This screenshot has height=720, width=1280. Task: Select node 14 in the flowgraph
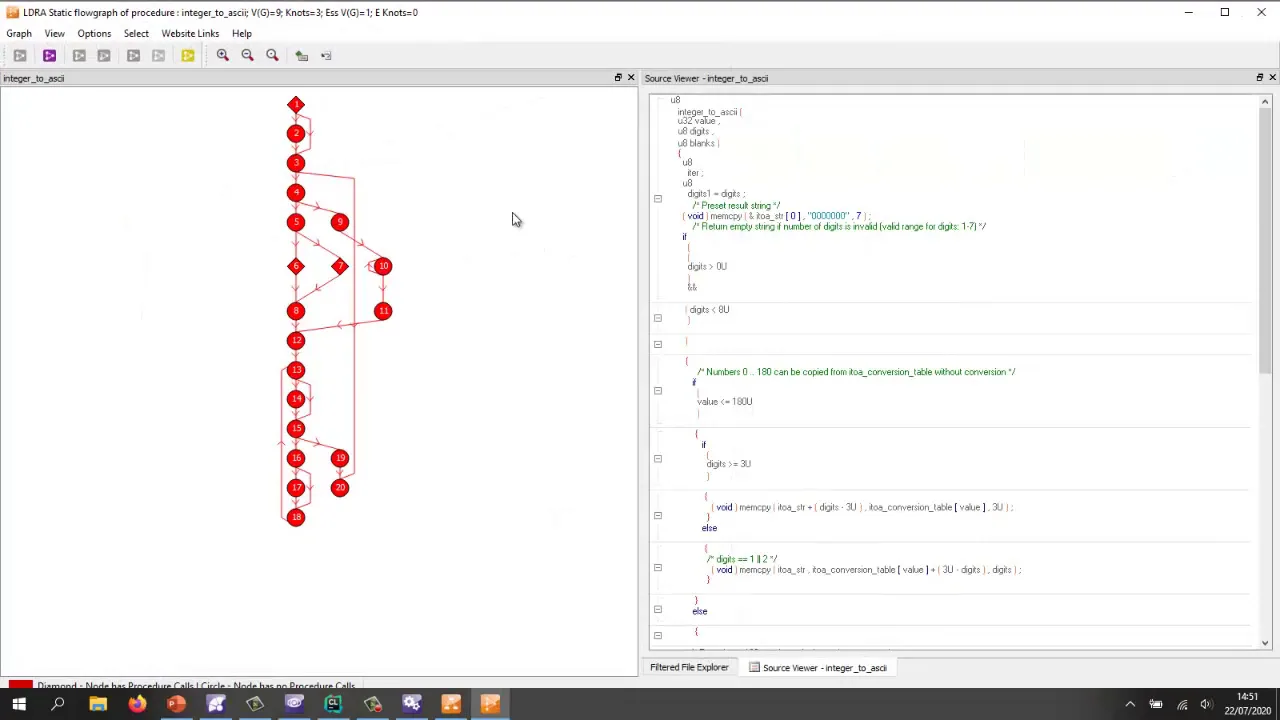click(295, 399)
